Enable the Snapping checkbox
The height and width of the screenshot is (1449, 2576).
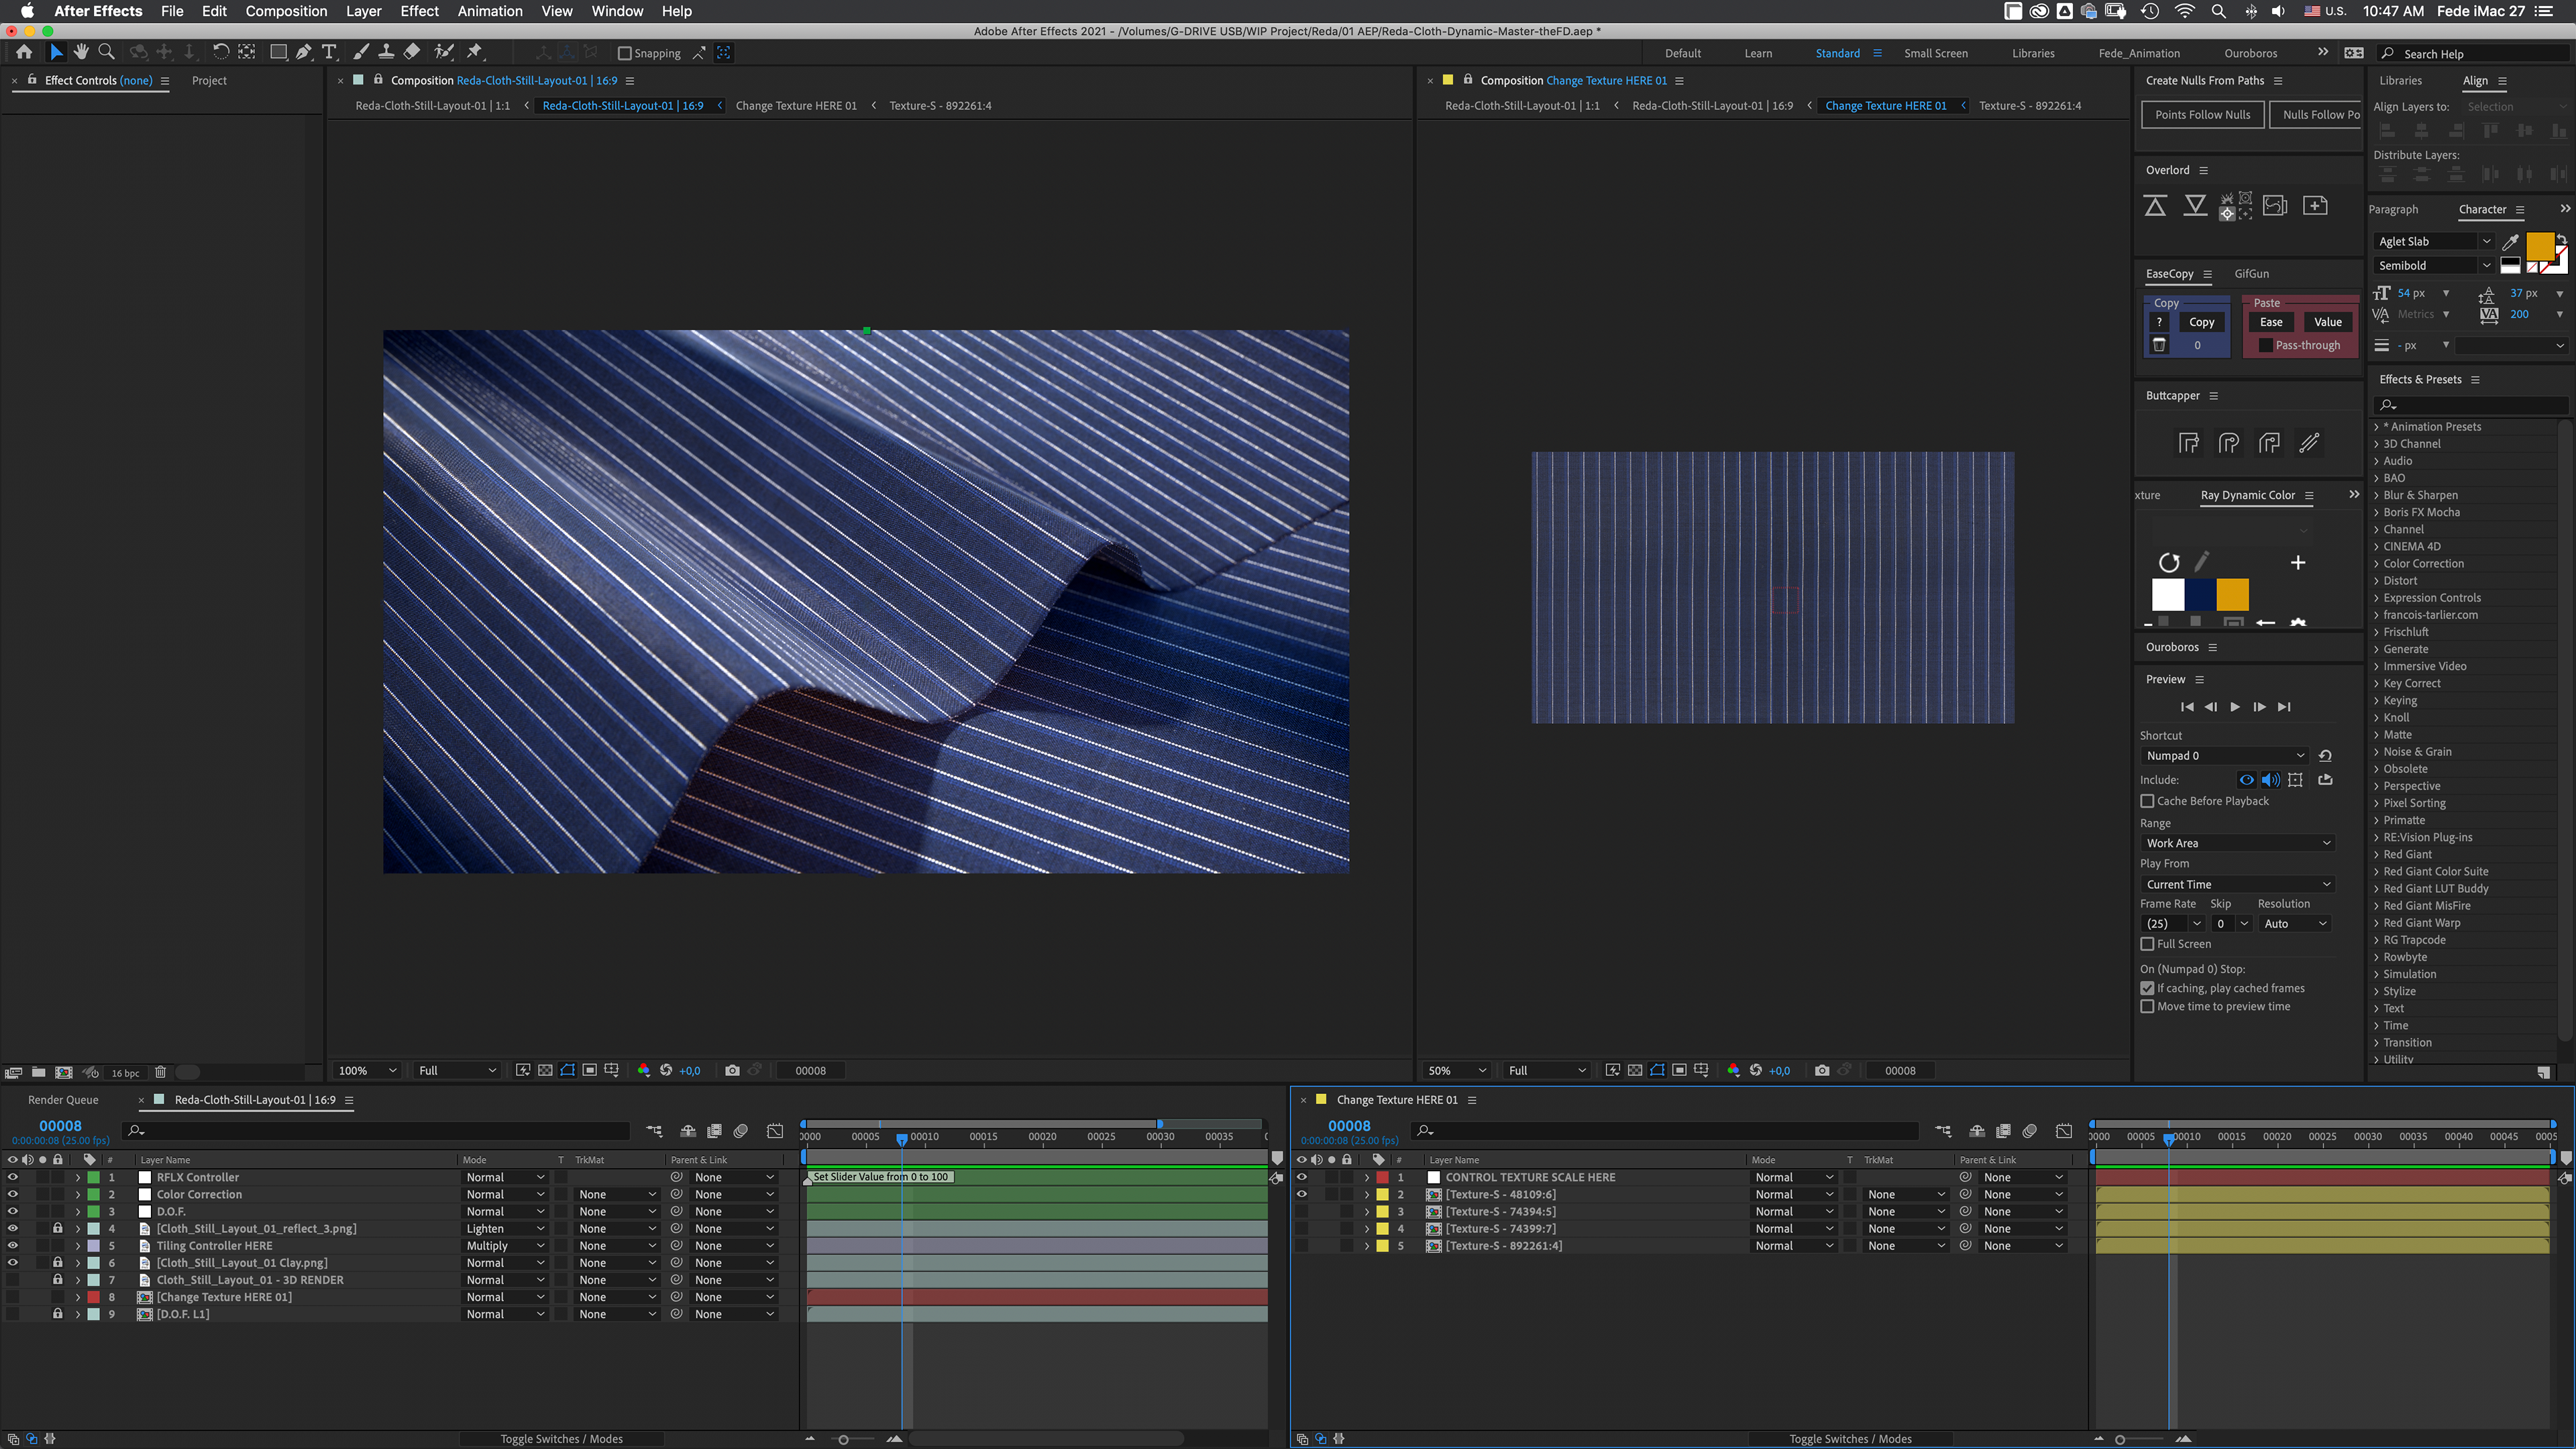pyautogui.click(x=625, y=53)
